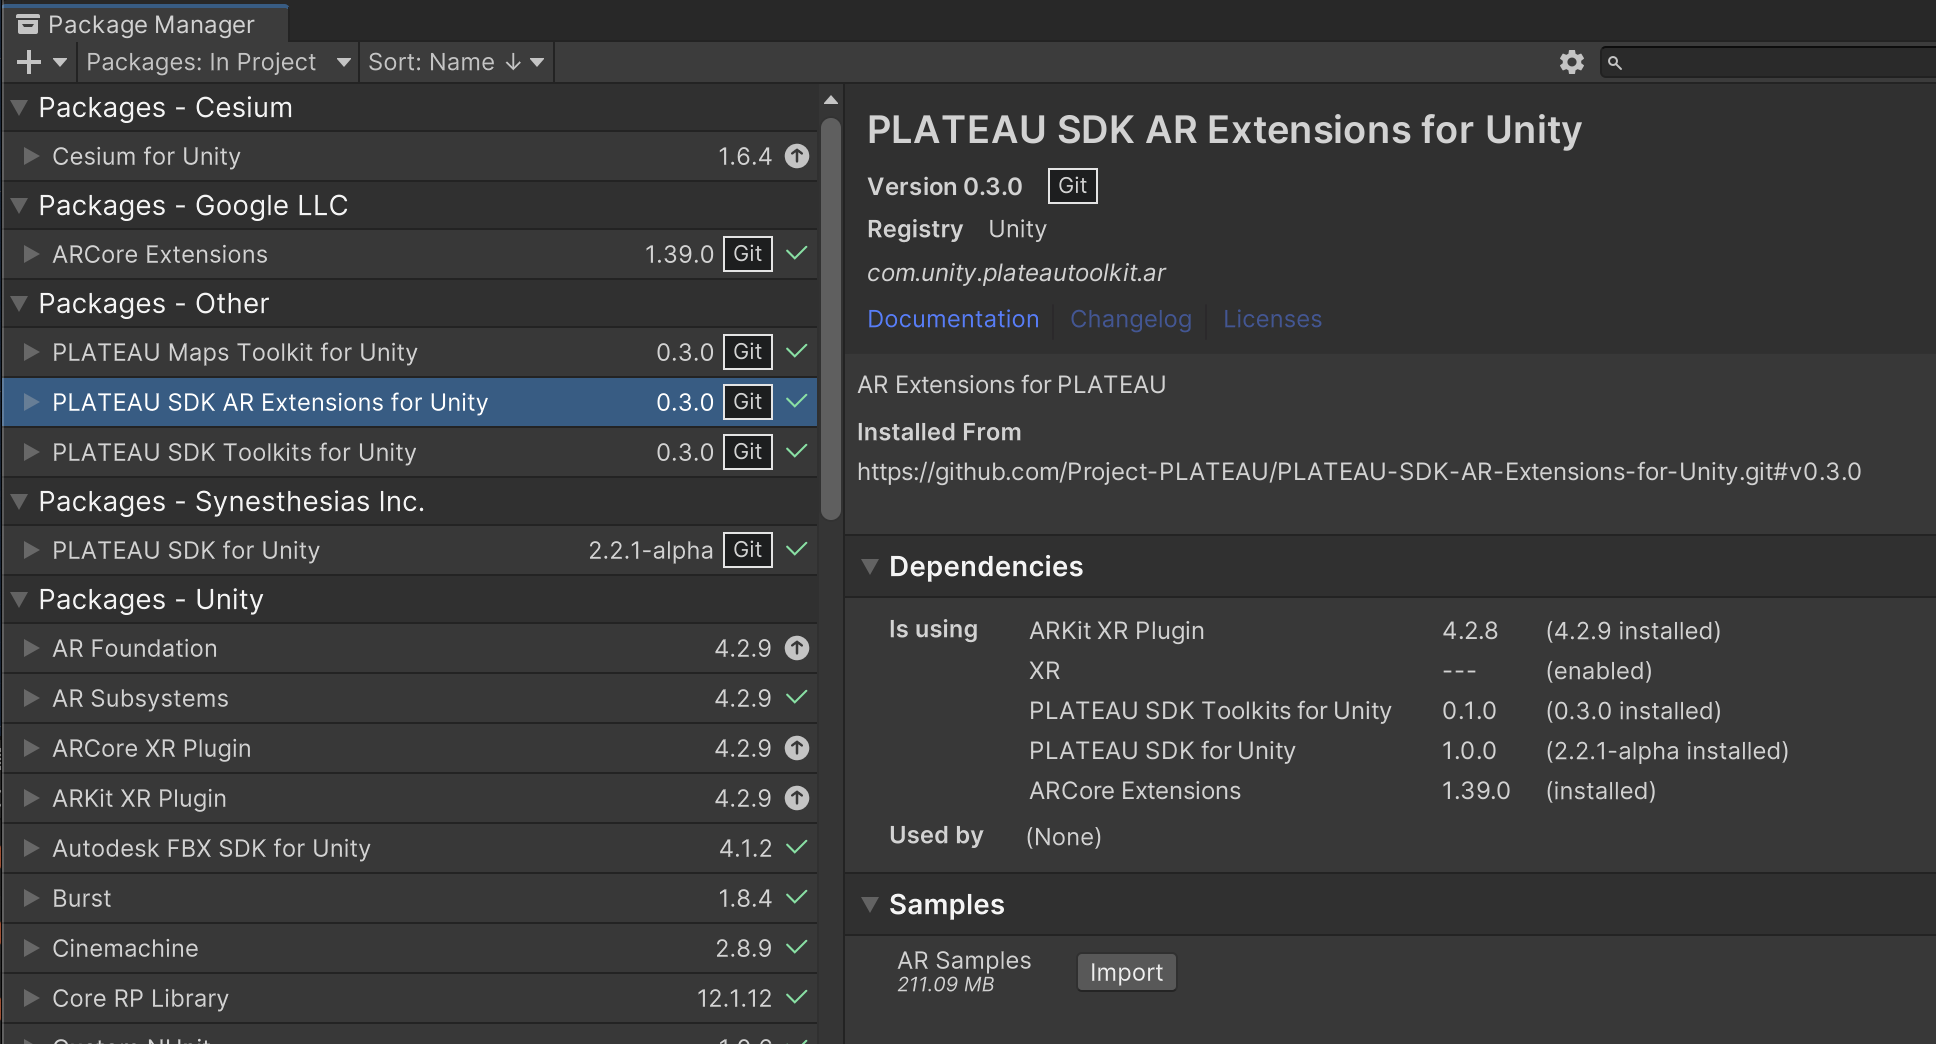Click Git tag on PLATEAU SDK Toolkits row
Screen dimensions: 1936x1044
(748, 451)
